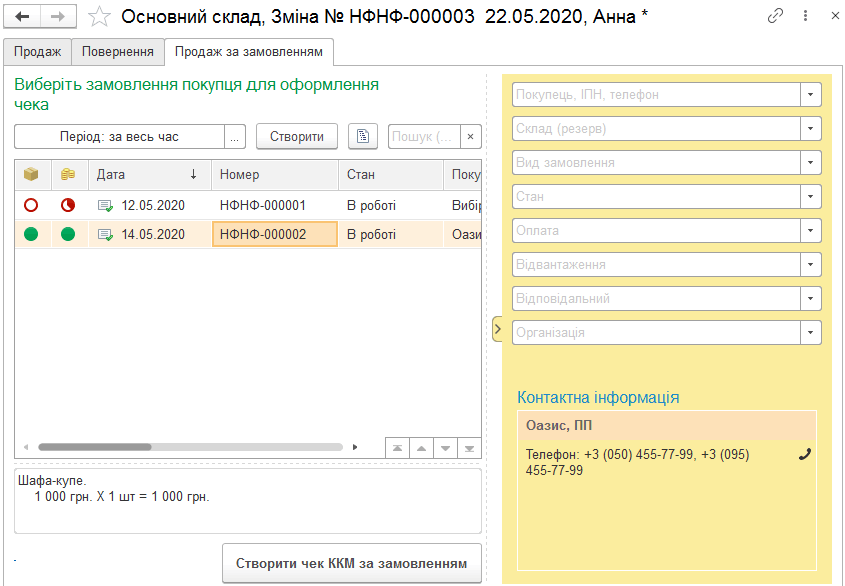845x586 pixels.
Task: Move up one row with up arrow
Action: pos(421,448)
